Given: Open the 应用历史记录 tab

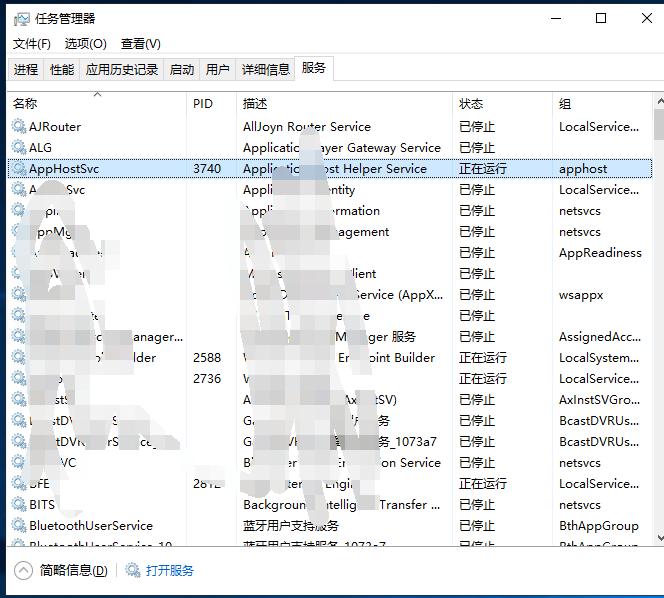Looking at the screenshot, I should tap(122, 70).
